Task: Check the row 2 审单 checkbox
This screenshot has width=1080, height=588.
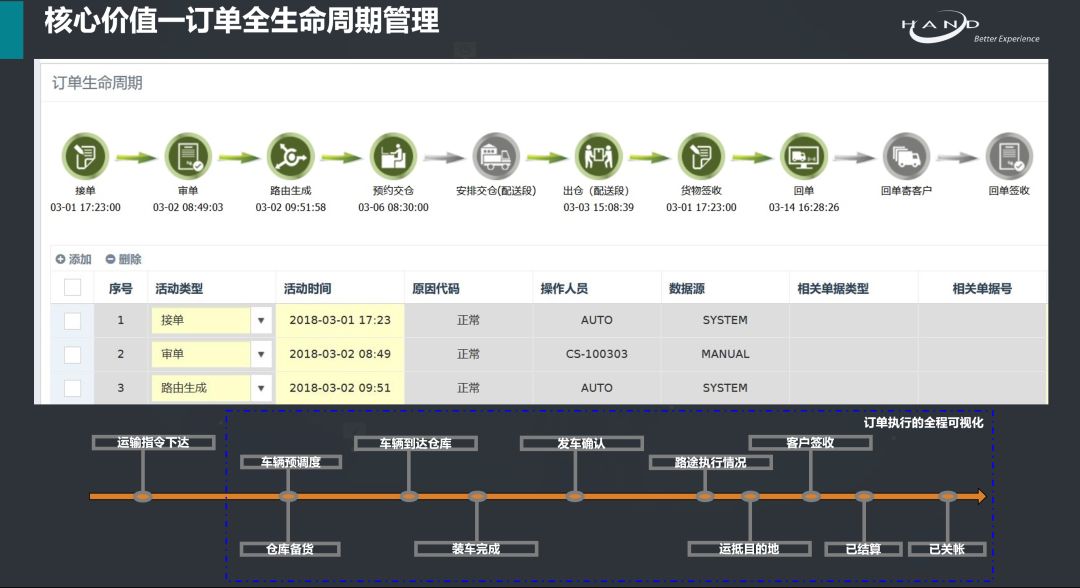Action: 72,354
